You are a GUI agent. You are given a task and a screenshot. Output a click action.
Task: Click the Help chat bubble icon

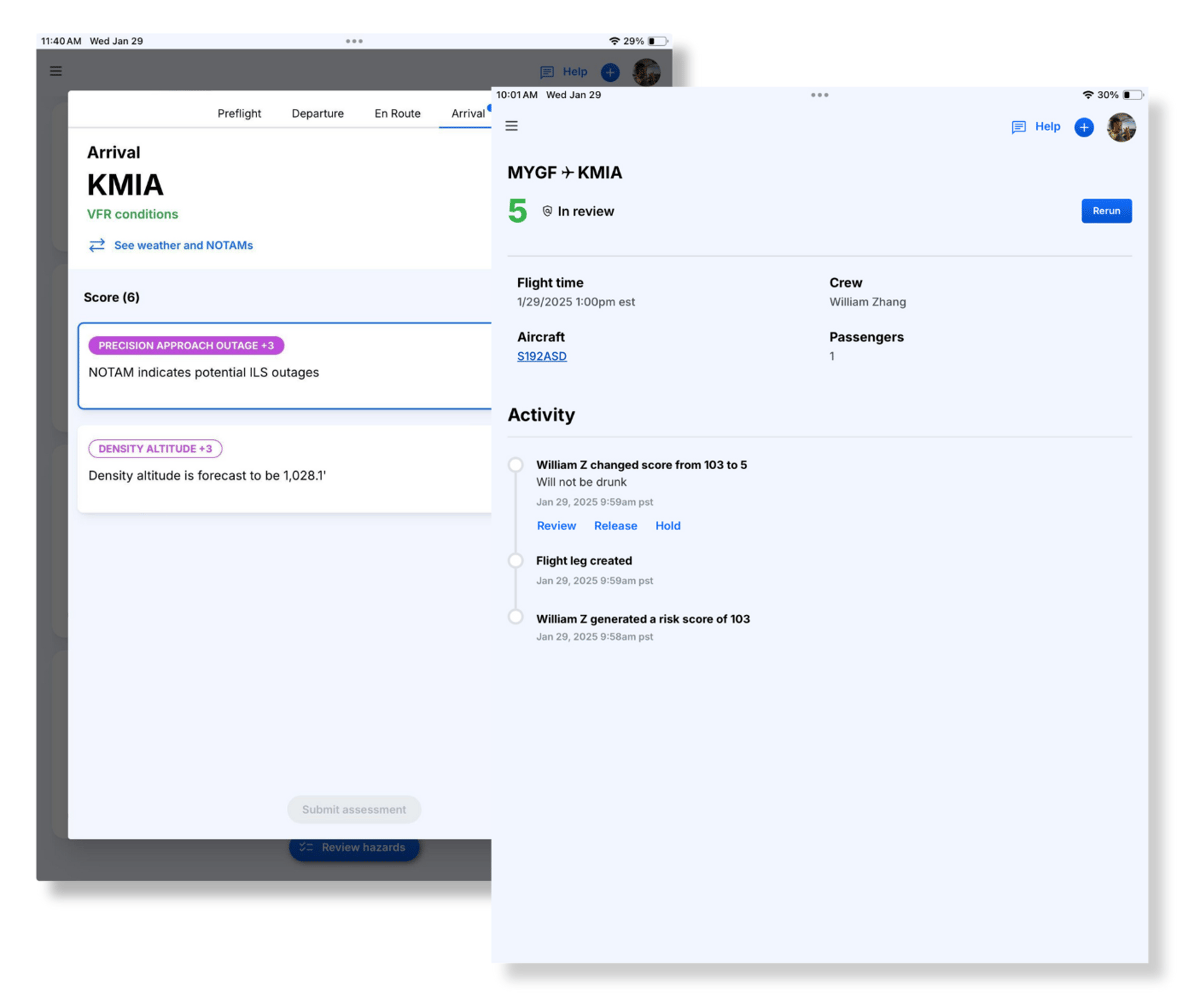(1018, 126)
